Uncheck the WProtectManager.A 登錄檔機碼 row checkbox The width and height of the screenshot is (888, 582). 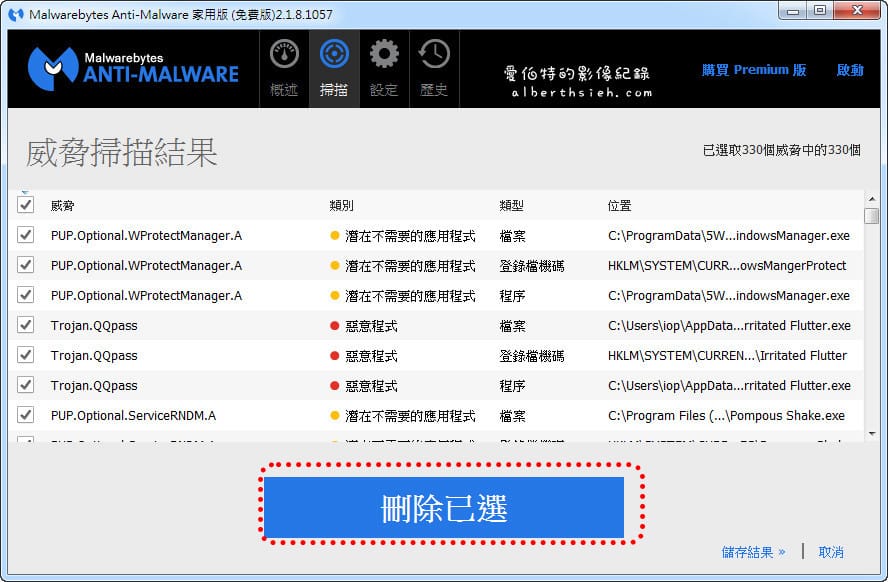point(25,265)
